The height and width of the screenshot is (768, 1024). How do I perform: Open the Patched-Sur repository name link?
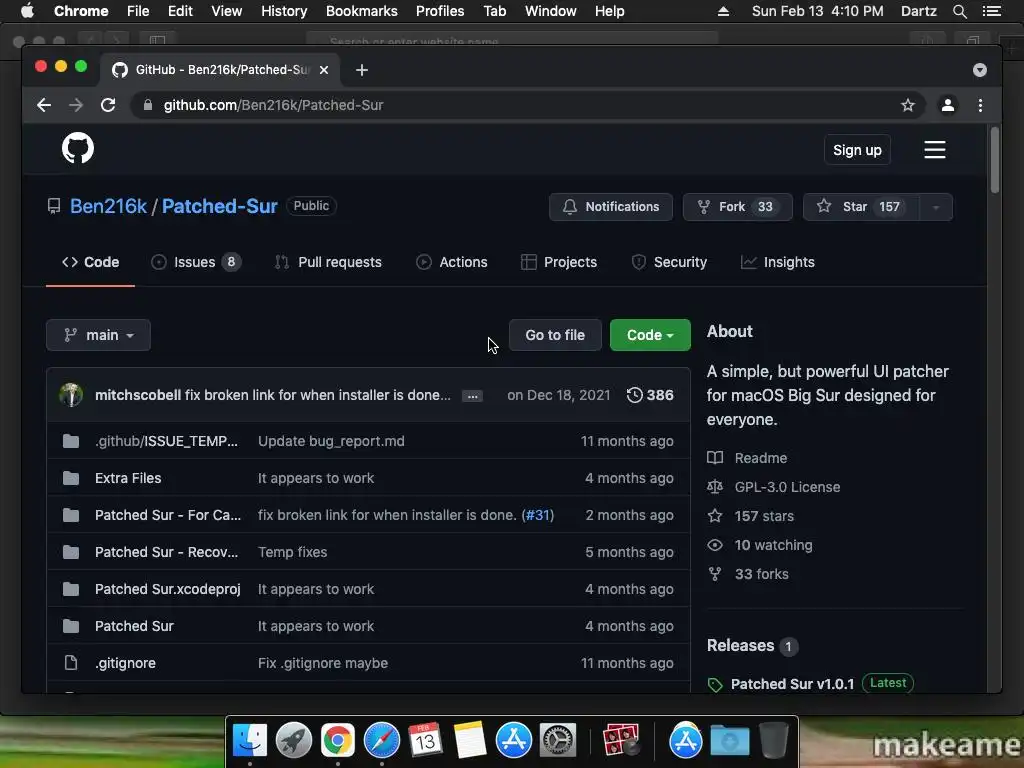tap(219, 206)
